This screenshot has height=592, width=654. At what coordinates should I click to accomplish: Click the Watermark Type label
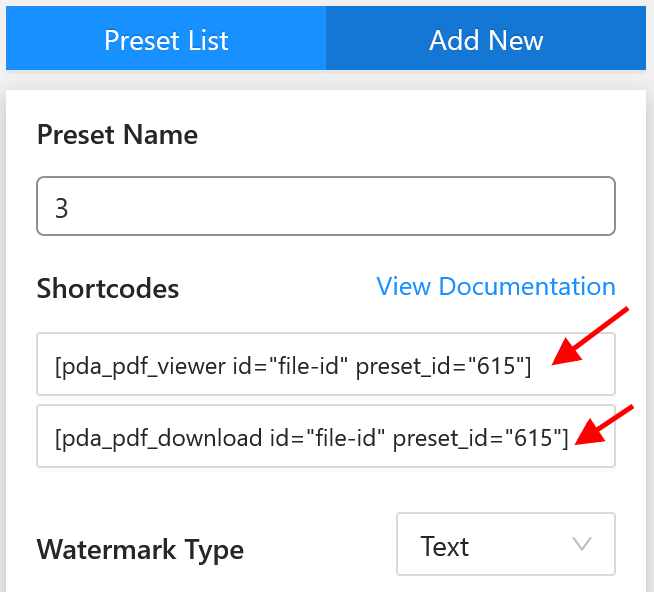click(x=140, y=549)
